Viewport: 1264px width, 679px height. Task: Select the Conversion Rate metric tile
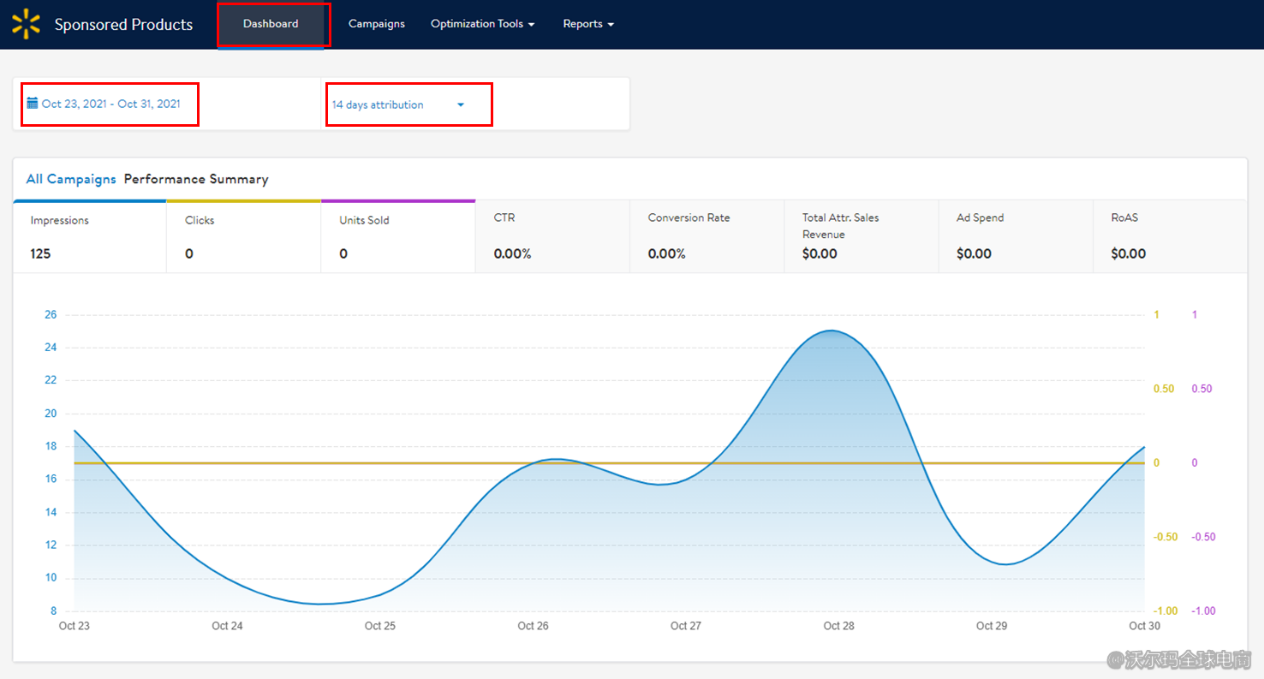tap(706, 237)
